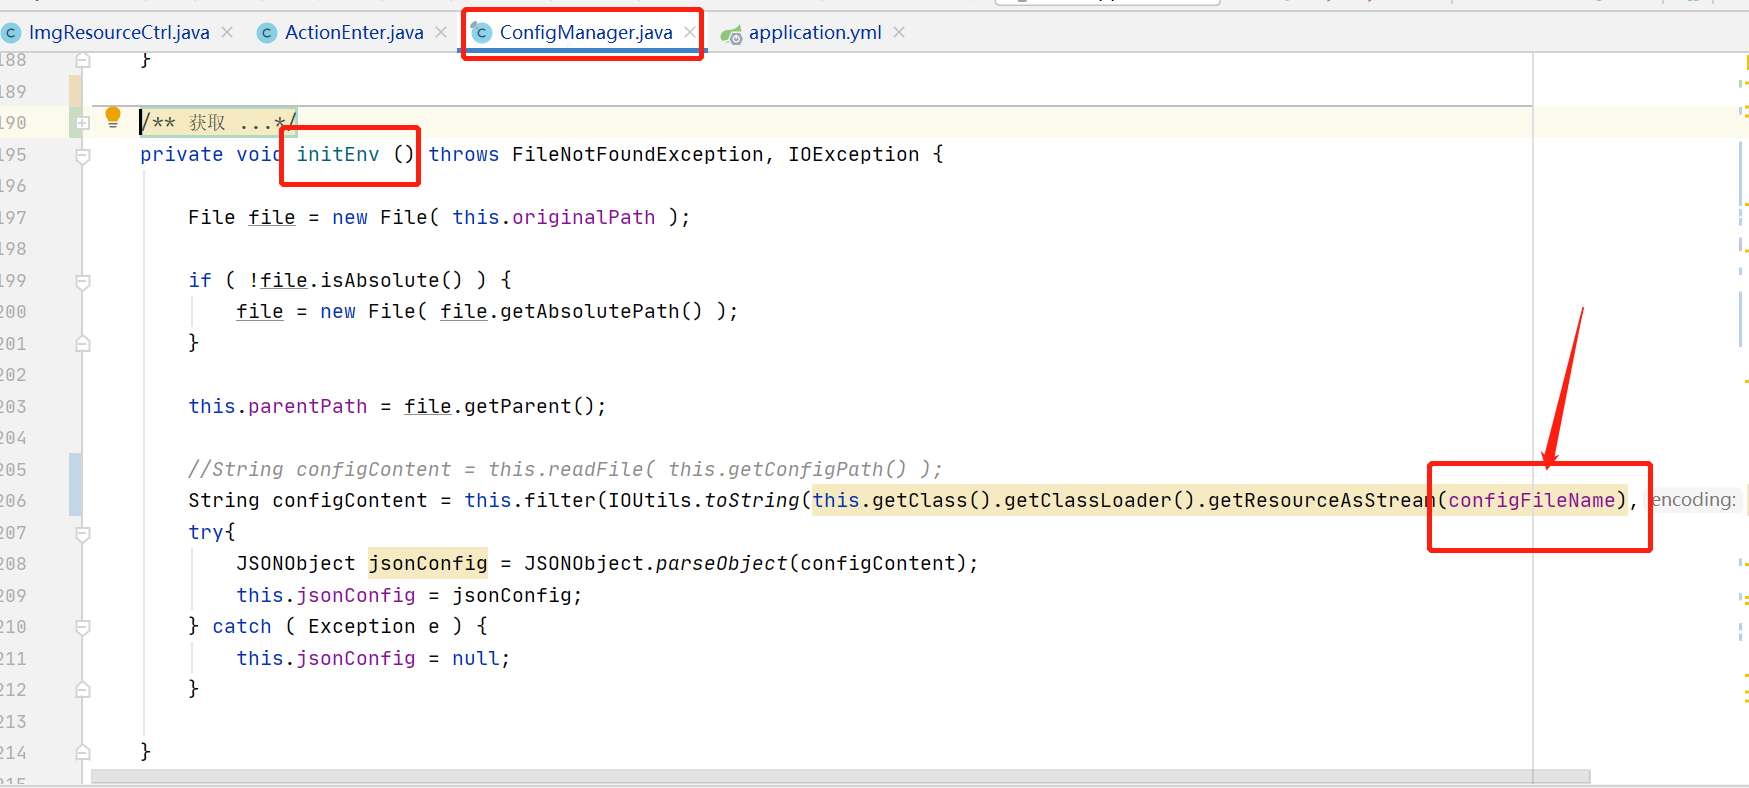The height and width of the screenshot is (788, 1749).
Task: Switch to the application.yml tab
Action: click(x=815, y=33)
